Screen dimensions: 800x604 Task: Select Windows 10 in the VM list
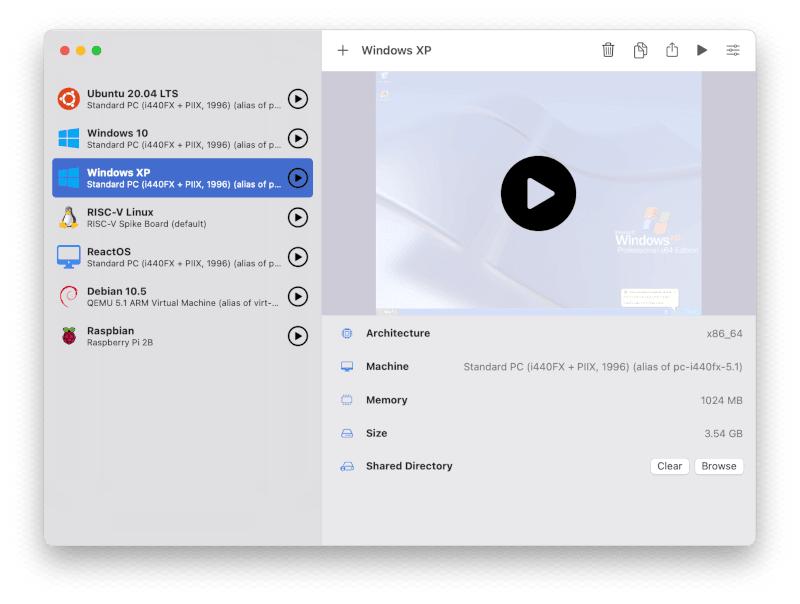coord(183,138)
